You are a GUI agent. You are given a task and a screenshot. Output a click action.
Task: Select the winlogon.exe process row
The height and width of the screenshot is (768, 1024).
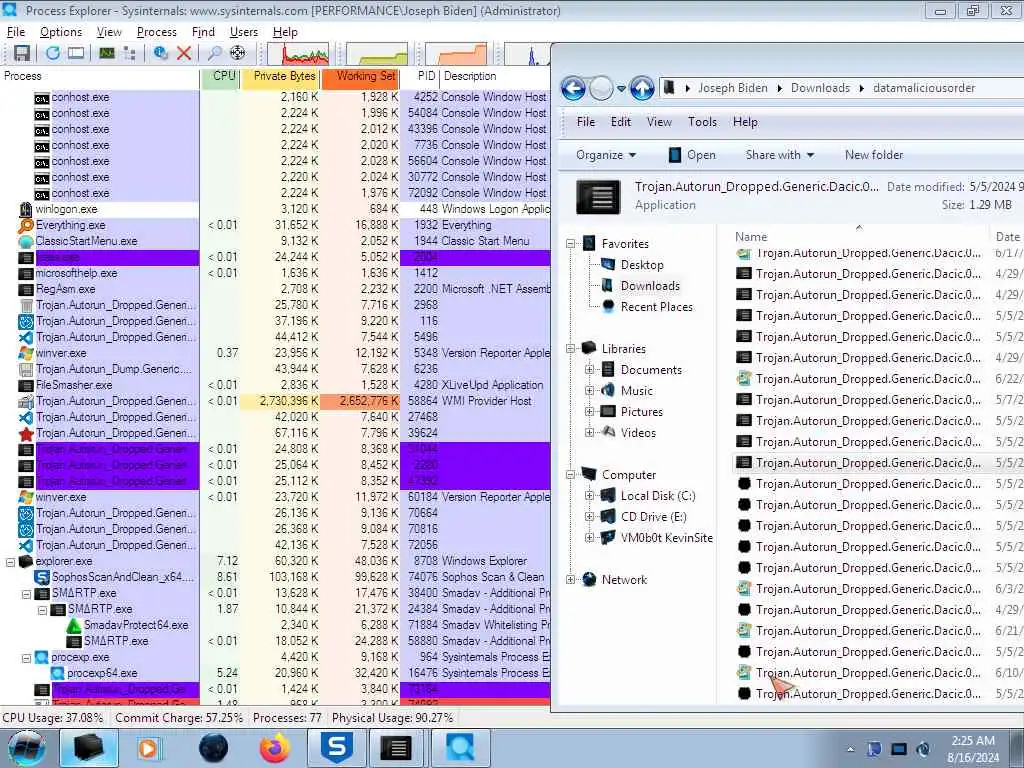point(275,210)
